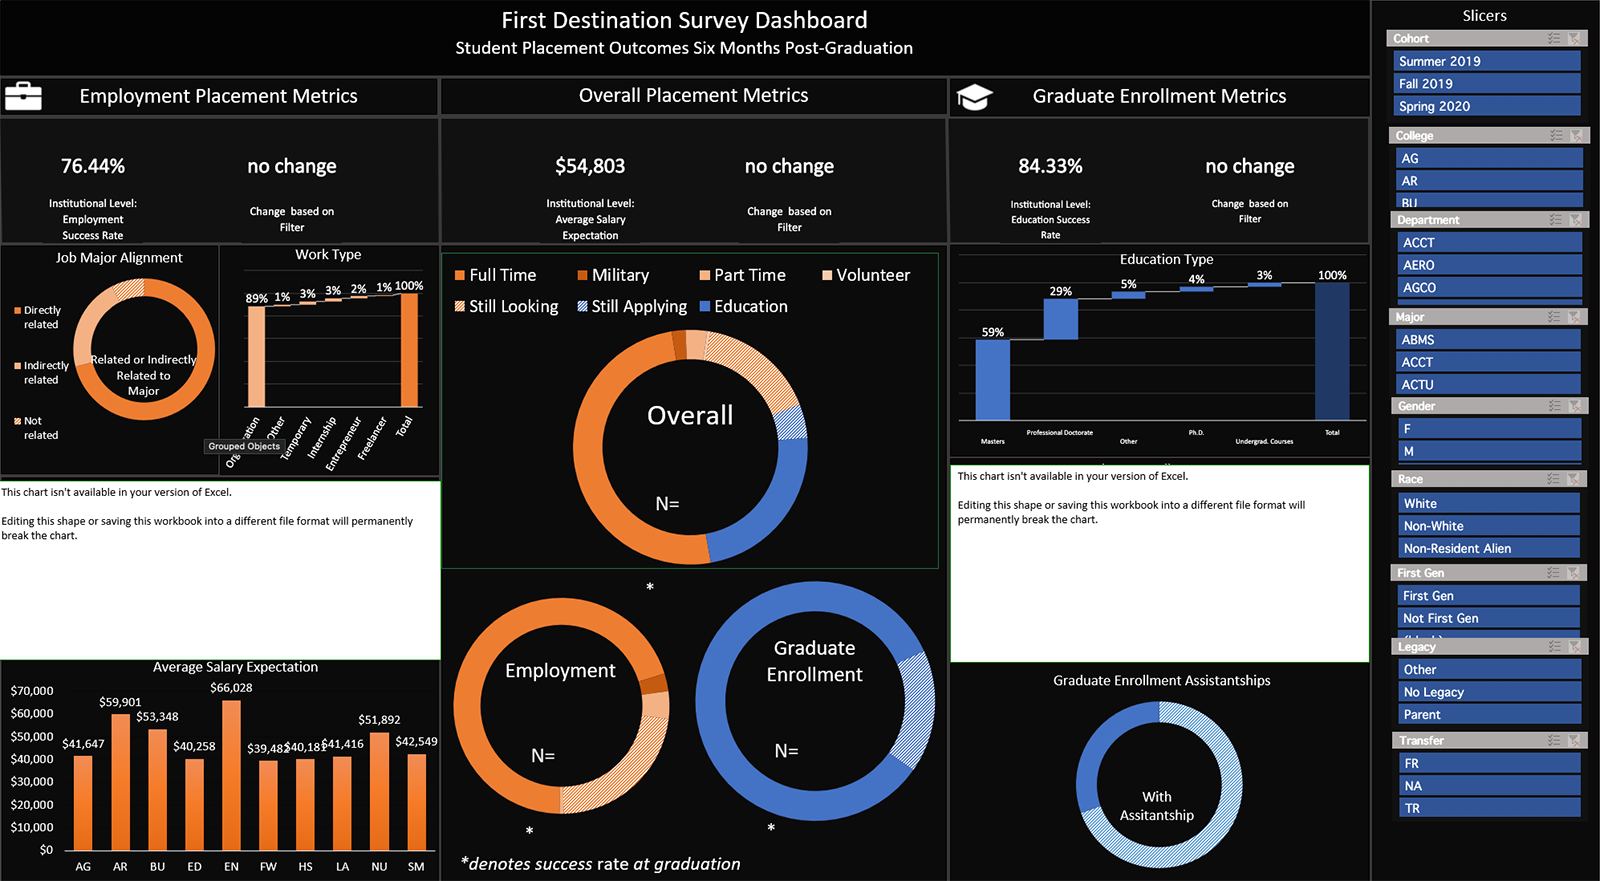The height and width of the screenshot is (881, 1600).
Task: Select the Overall donut chart
Action: [x=690, y=447]
